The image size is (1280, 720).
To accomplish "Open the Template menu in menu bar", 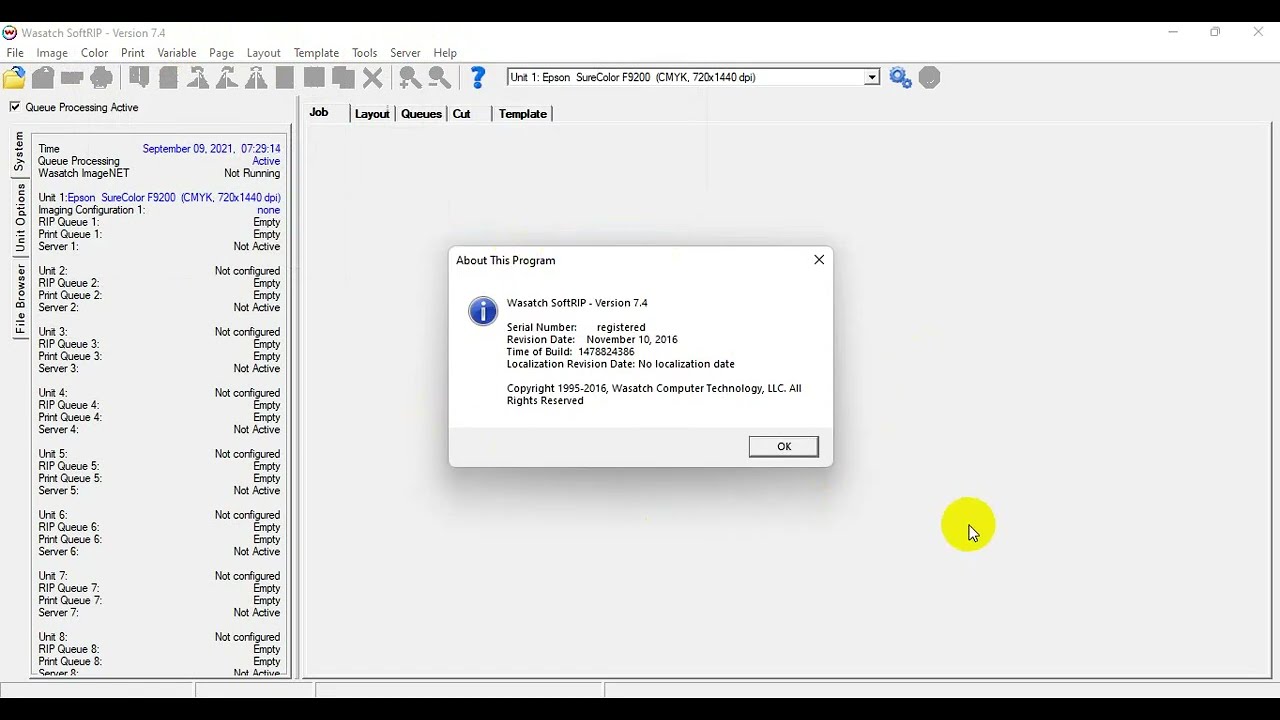I will (x=316, y=53).
